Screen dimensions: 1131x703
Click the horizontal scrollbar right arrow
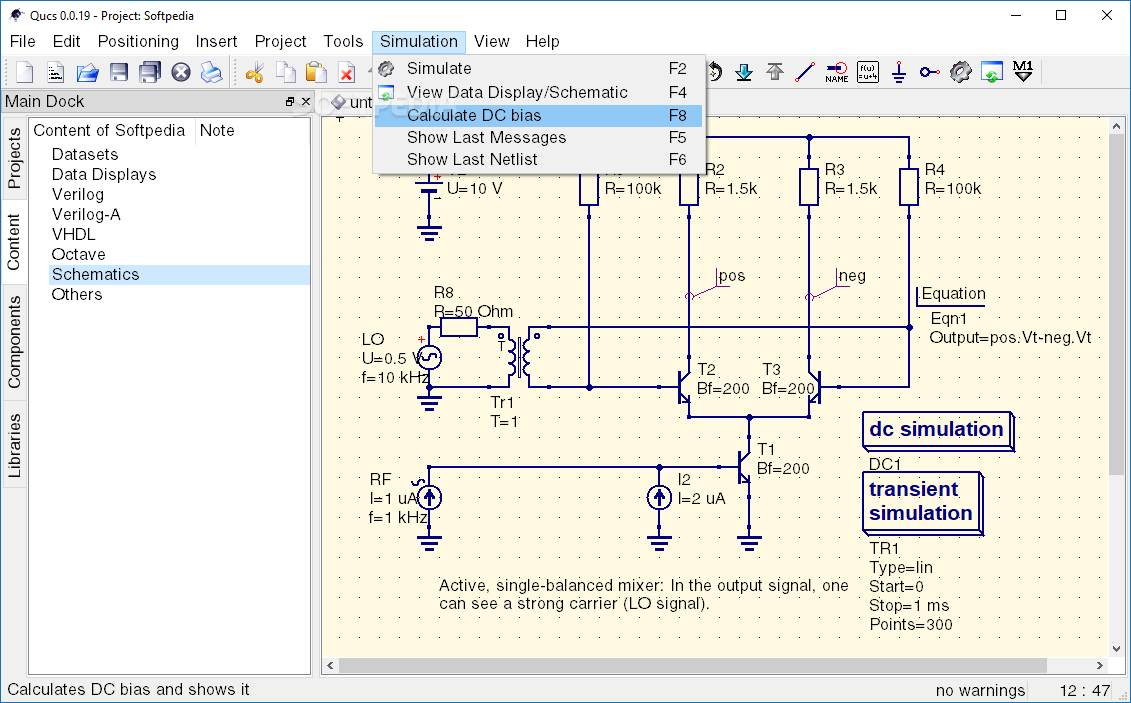tap(1100, 666)
